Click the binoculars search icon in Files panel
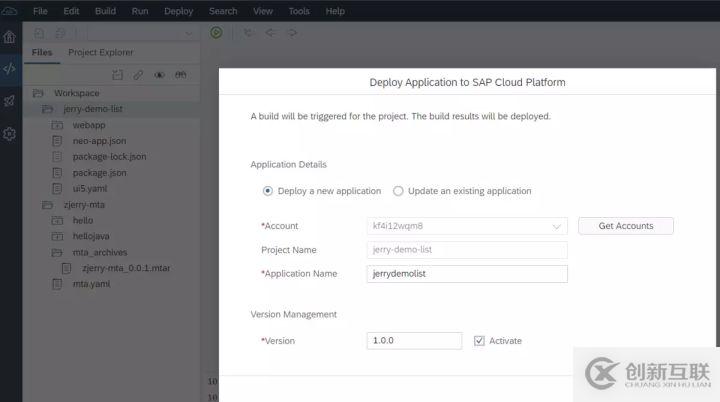This screenshot has width=720, height=402. tap(181, 75)
